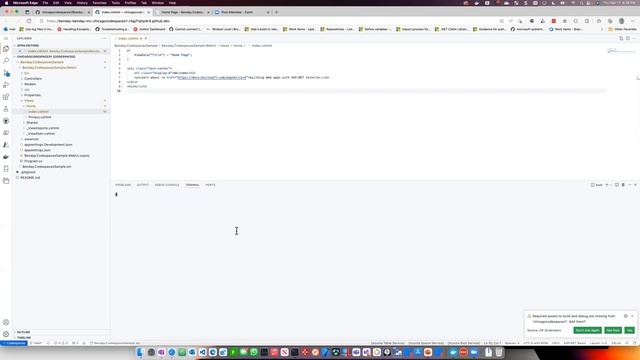Click the Split Editor icon
Image resolution: width=640 pixels, height=360 pixels.
pos(628,38)
